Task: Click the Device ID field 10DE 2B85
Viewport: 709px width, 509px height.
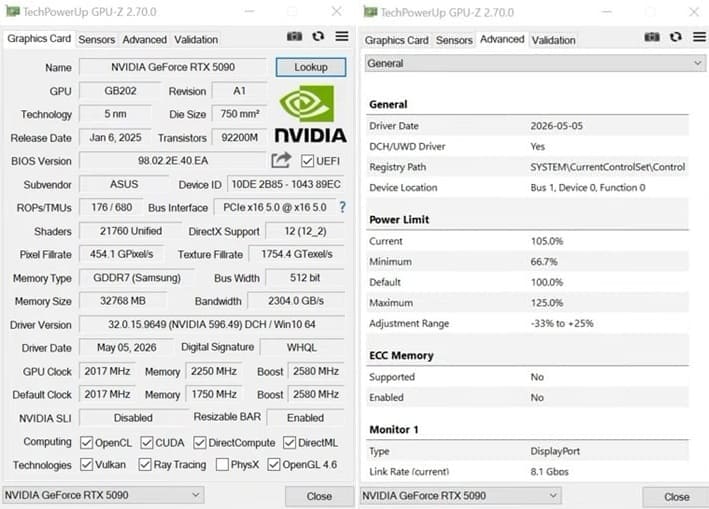Action: click(286, 184)
